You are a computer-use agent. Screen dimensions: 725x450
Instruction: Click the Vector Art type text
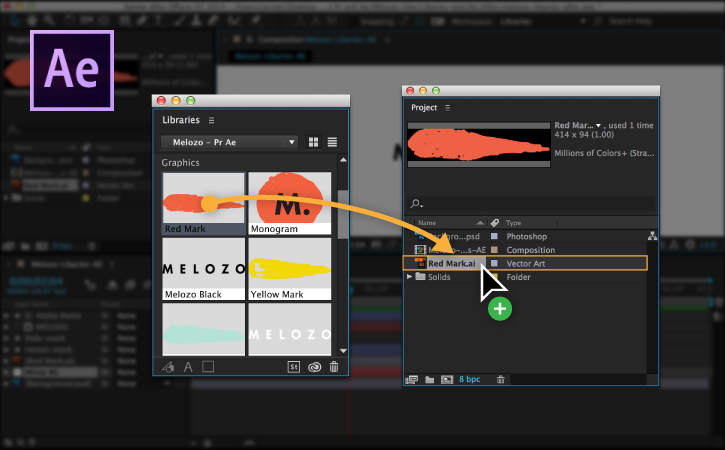click(x=526, y=264)
